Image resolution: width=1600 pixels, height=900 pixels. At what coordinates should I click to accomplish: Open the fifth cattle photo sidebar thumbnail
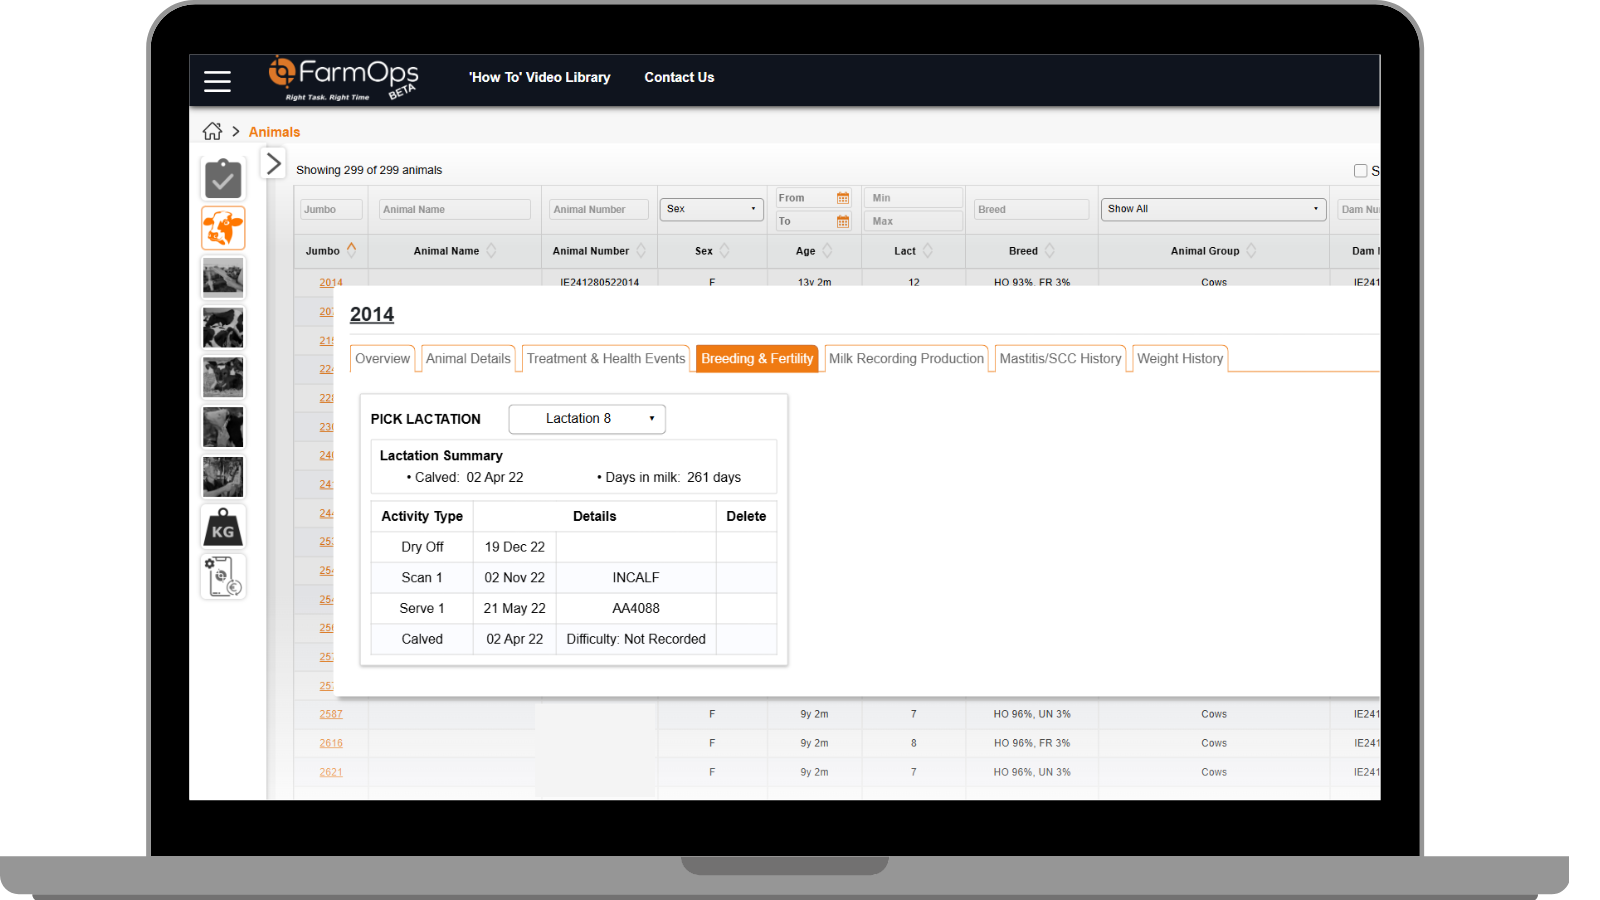pyautogui.click(x=223, y=477)
